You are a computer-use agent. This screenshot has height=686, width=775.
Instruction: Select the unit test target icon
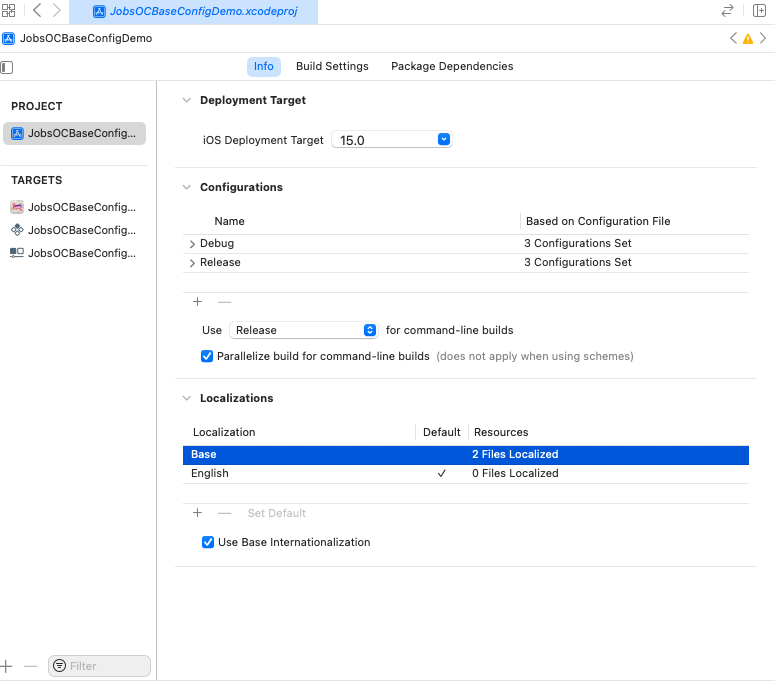pyautogui.click(x=17, y=230)
